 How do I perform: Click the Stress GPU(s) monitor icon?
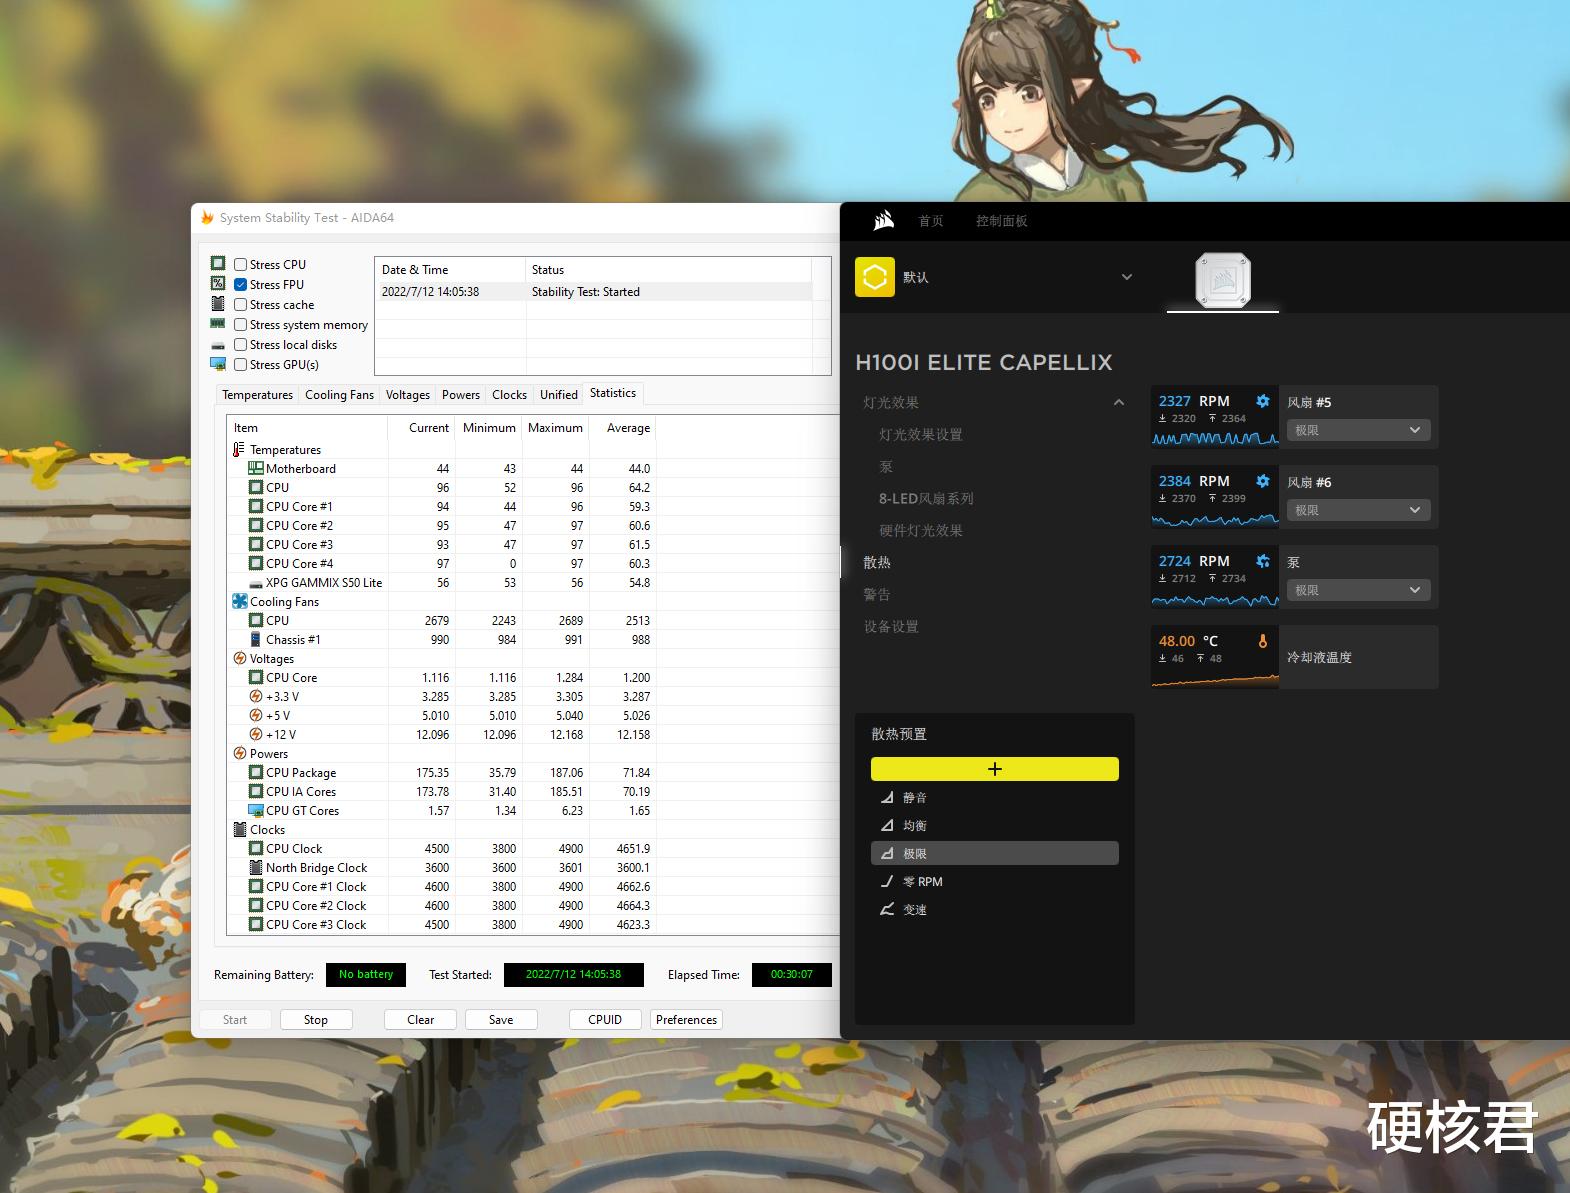(x=218, y=364)
